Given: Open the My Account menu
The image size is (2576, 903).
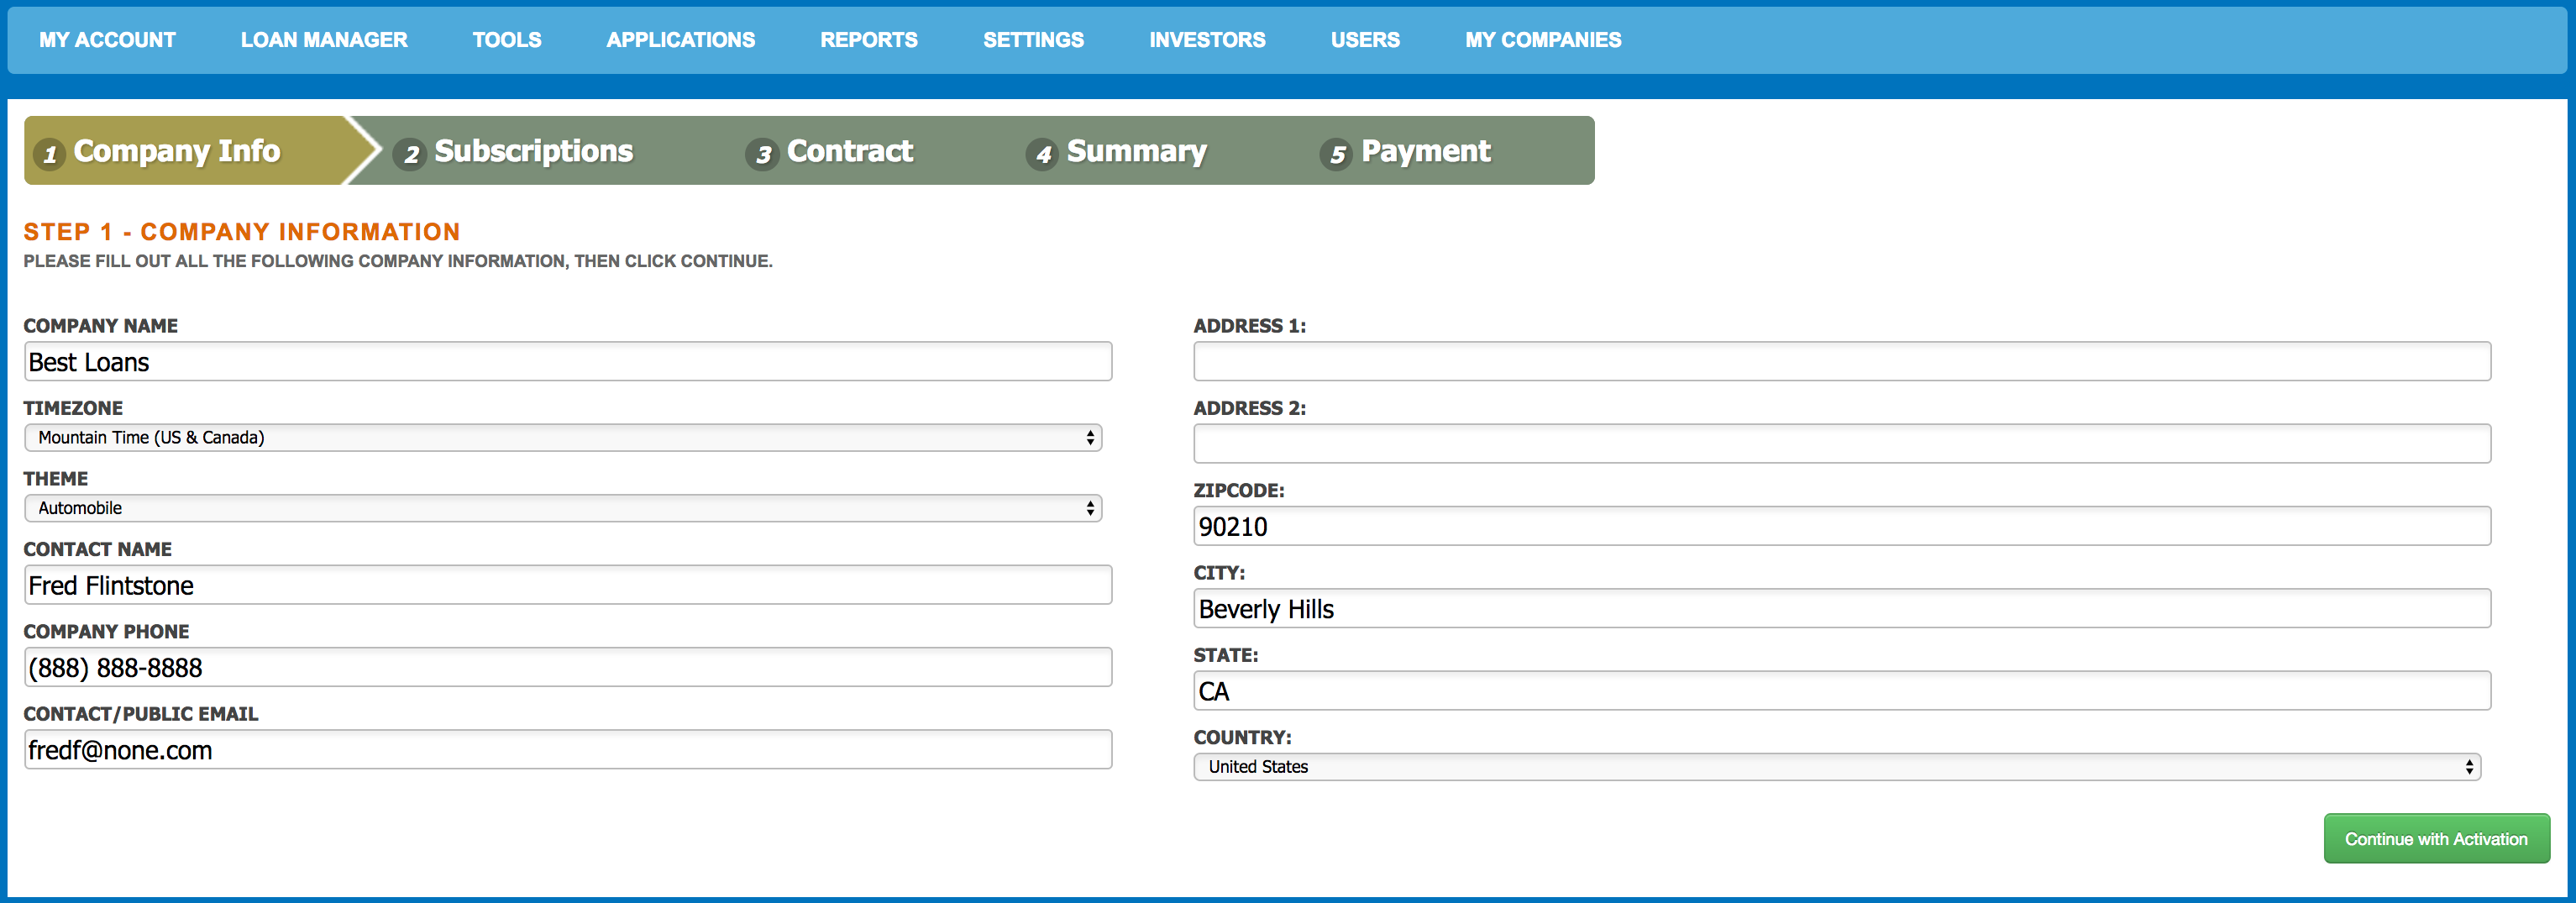Looking at the screenshot, I should [x=107, y=40].
